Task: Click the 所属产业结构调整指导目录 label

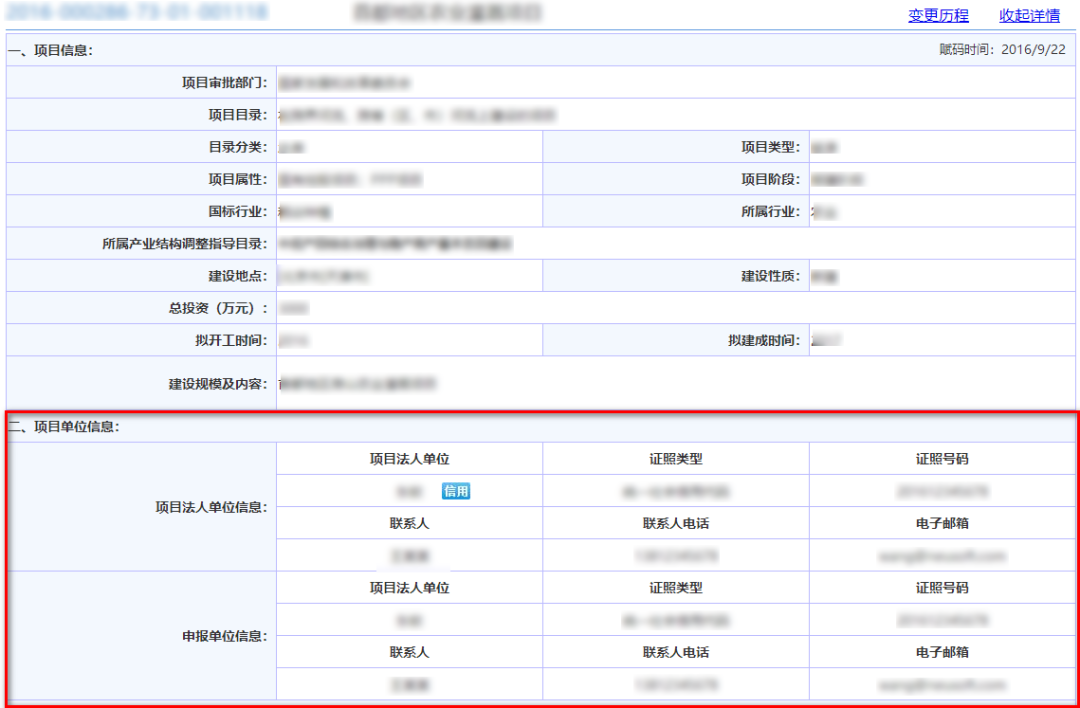Action: click(x=185, y=243)
